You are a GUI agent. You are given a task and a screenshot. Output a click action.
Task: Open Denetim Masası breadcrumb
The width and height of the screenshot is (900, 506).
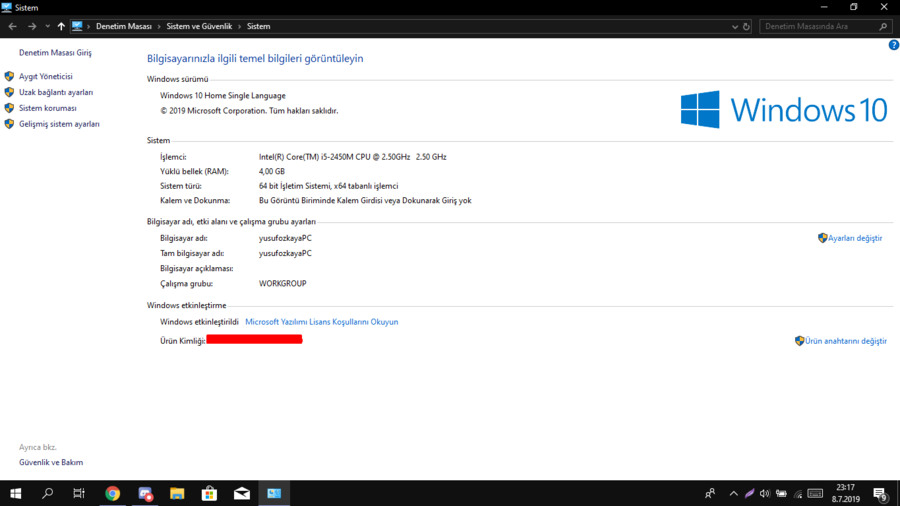pos(123,26)
